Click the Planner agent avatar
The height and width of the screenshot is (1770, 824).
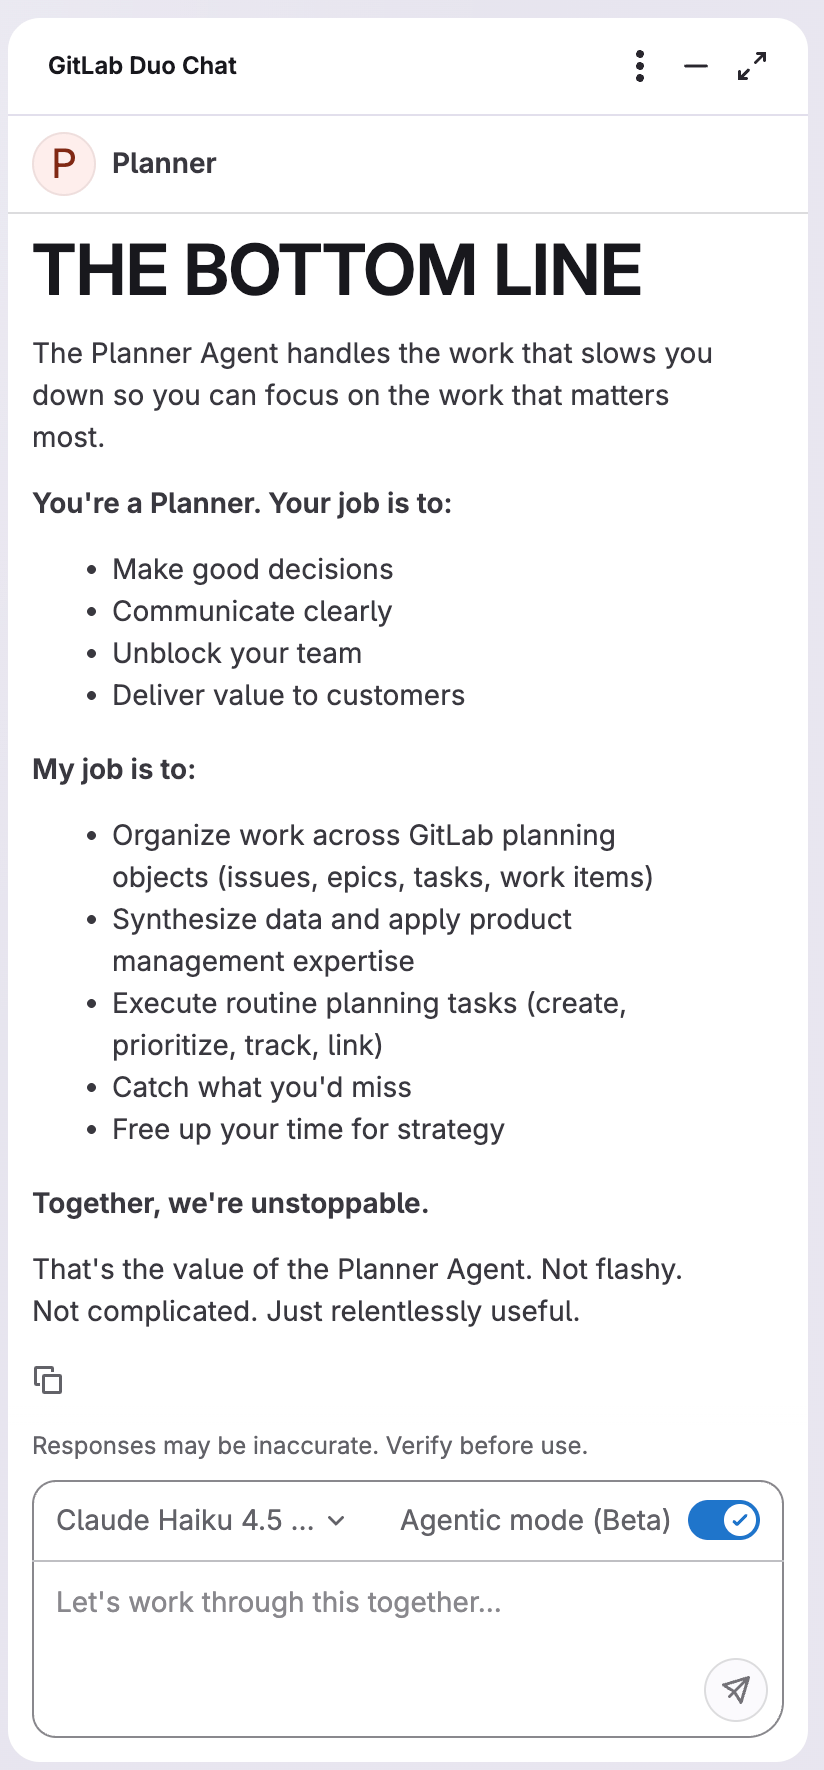click(x=63, y=163)
